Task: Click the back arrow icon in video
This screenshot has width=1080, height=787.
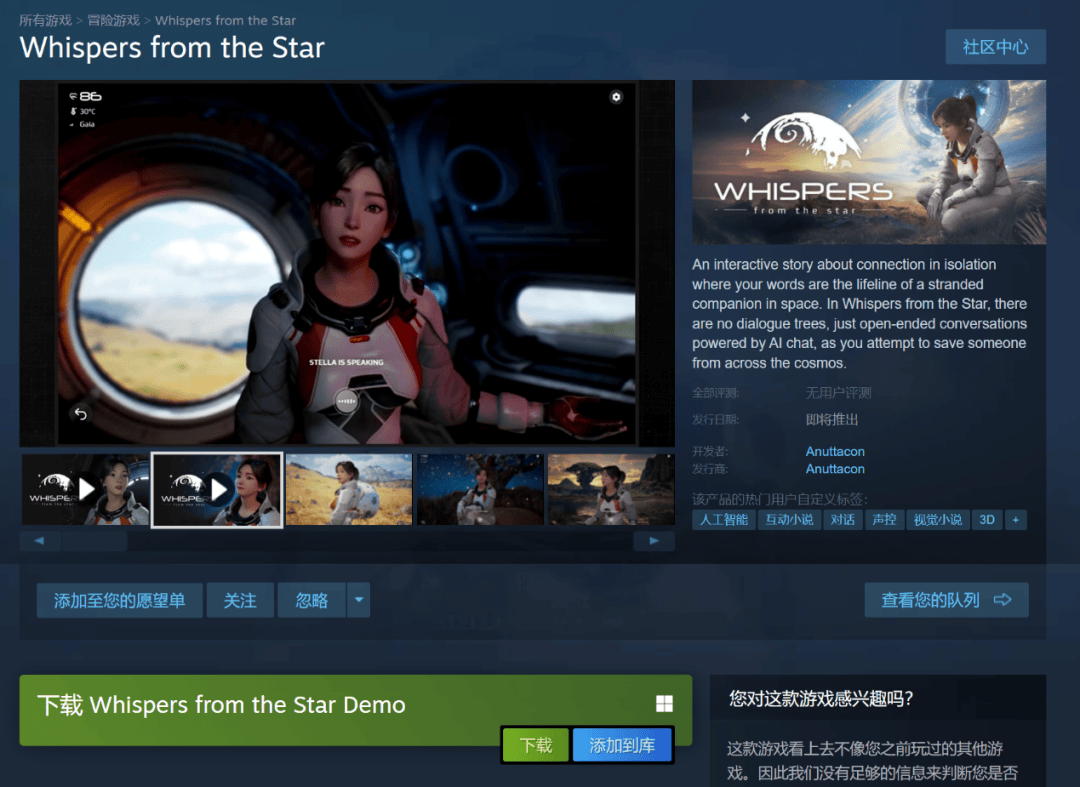Action: coord(81,414)
